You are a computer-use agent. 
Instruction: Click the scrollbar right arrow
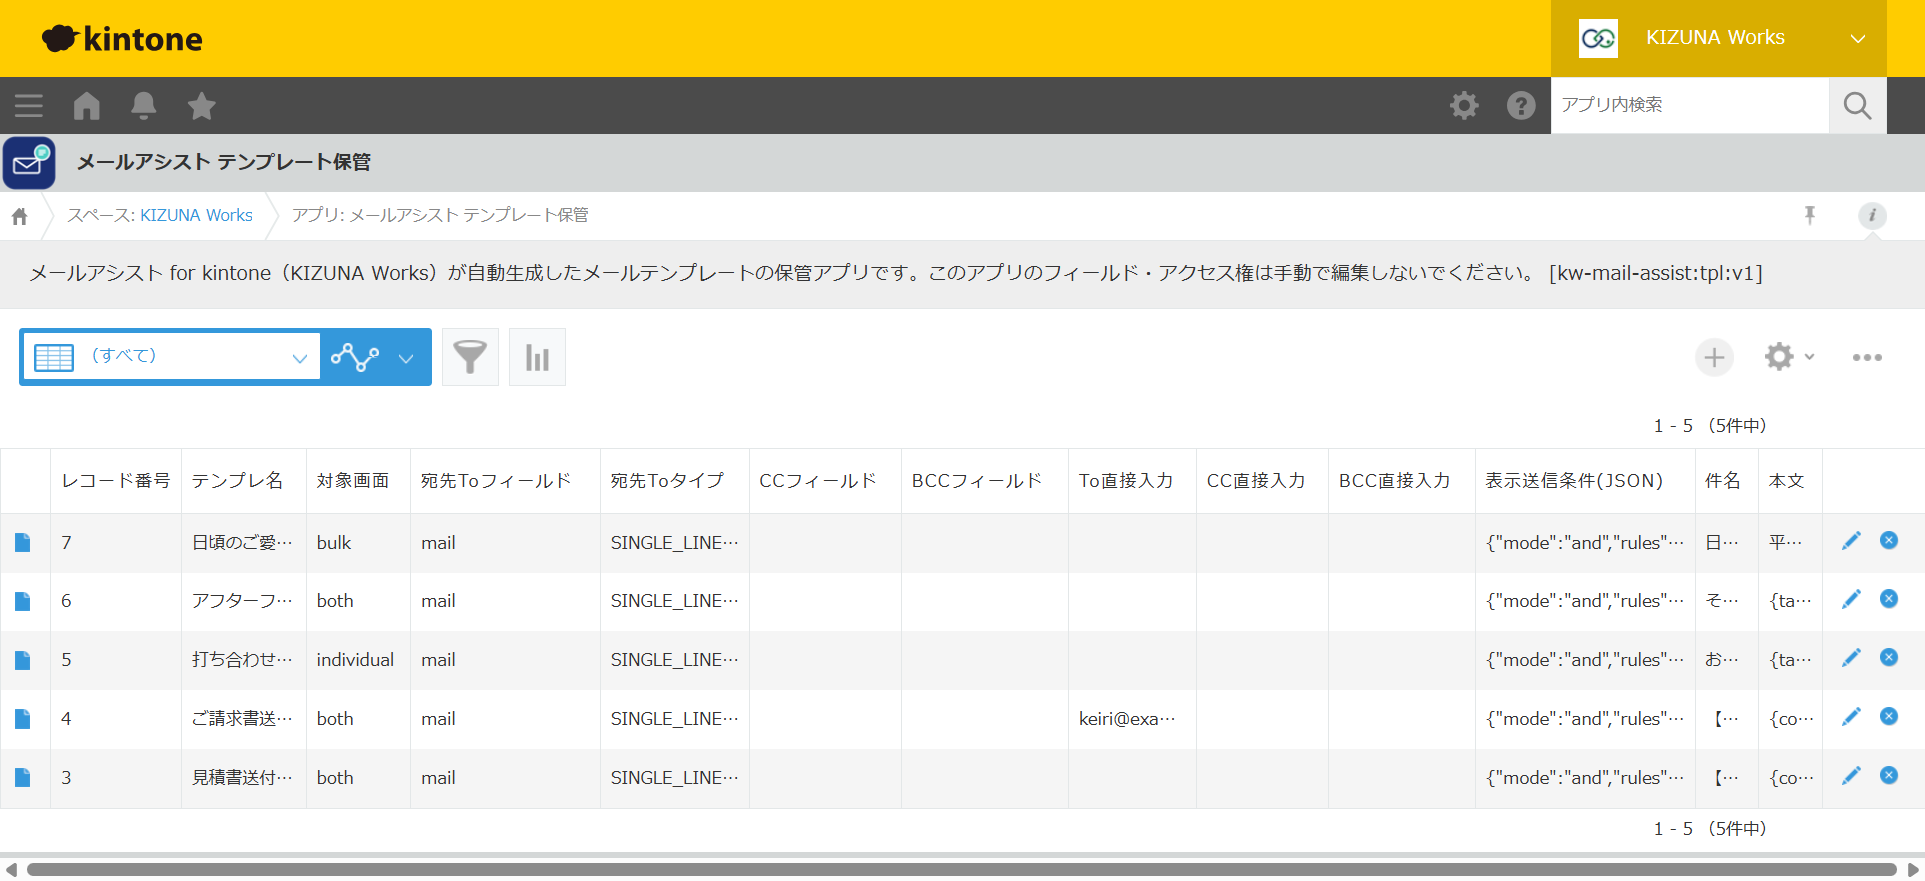(x=1913, y=869)
